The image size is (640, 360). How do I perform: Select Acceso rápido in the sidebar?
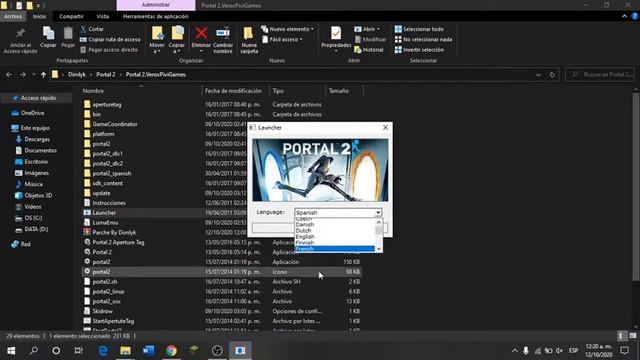[x=38, y=98]
